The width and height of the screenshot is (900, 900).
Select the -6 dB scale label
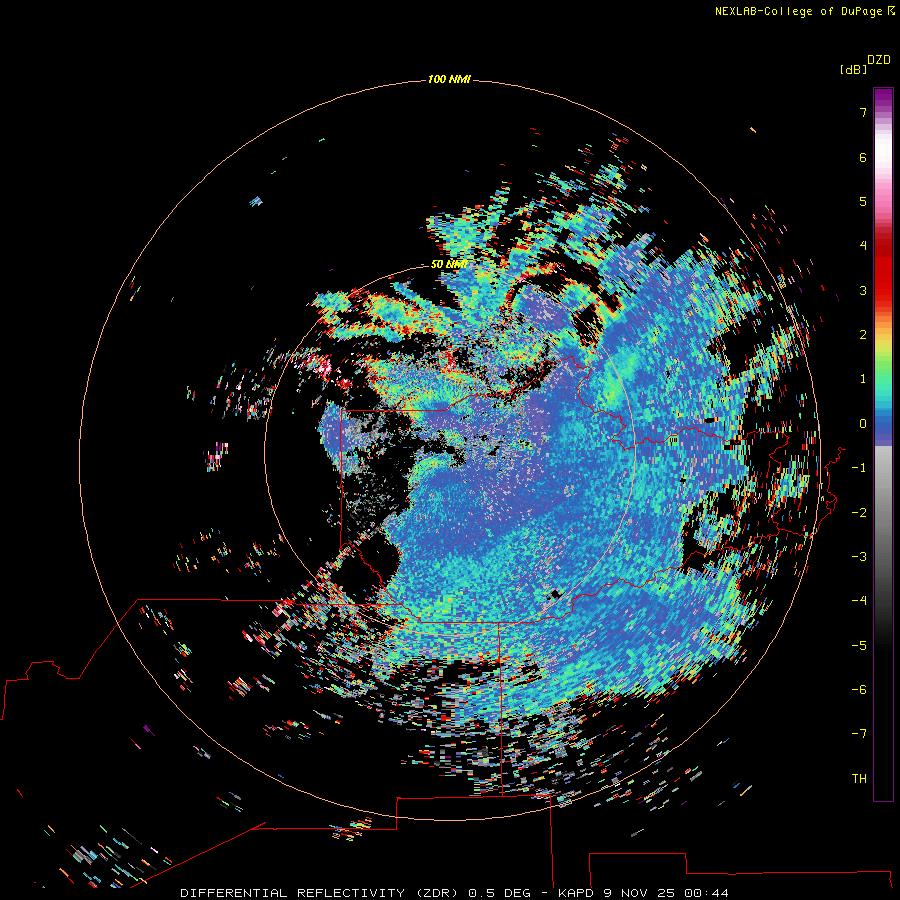[x=859, y=690]
